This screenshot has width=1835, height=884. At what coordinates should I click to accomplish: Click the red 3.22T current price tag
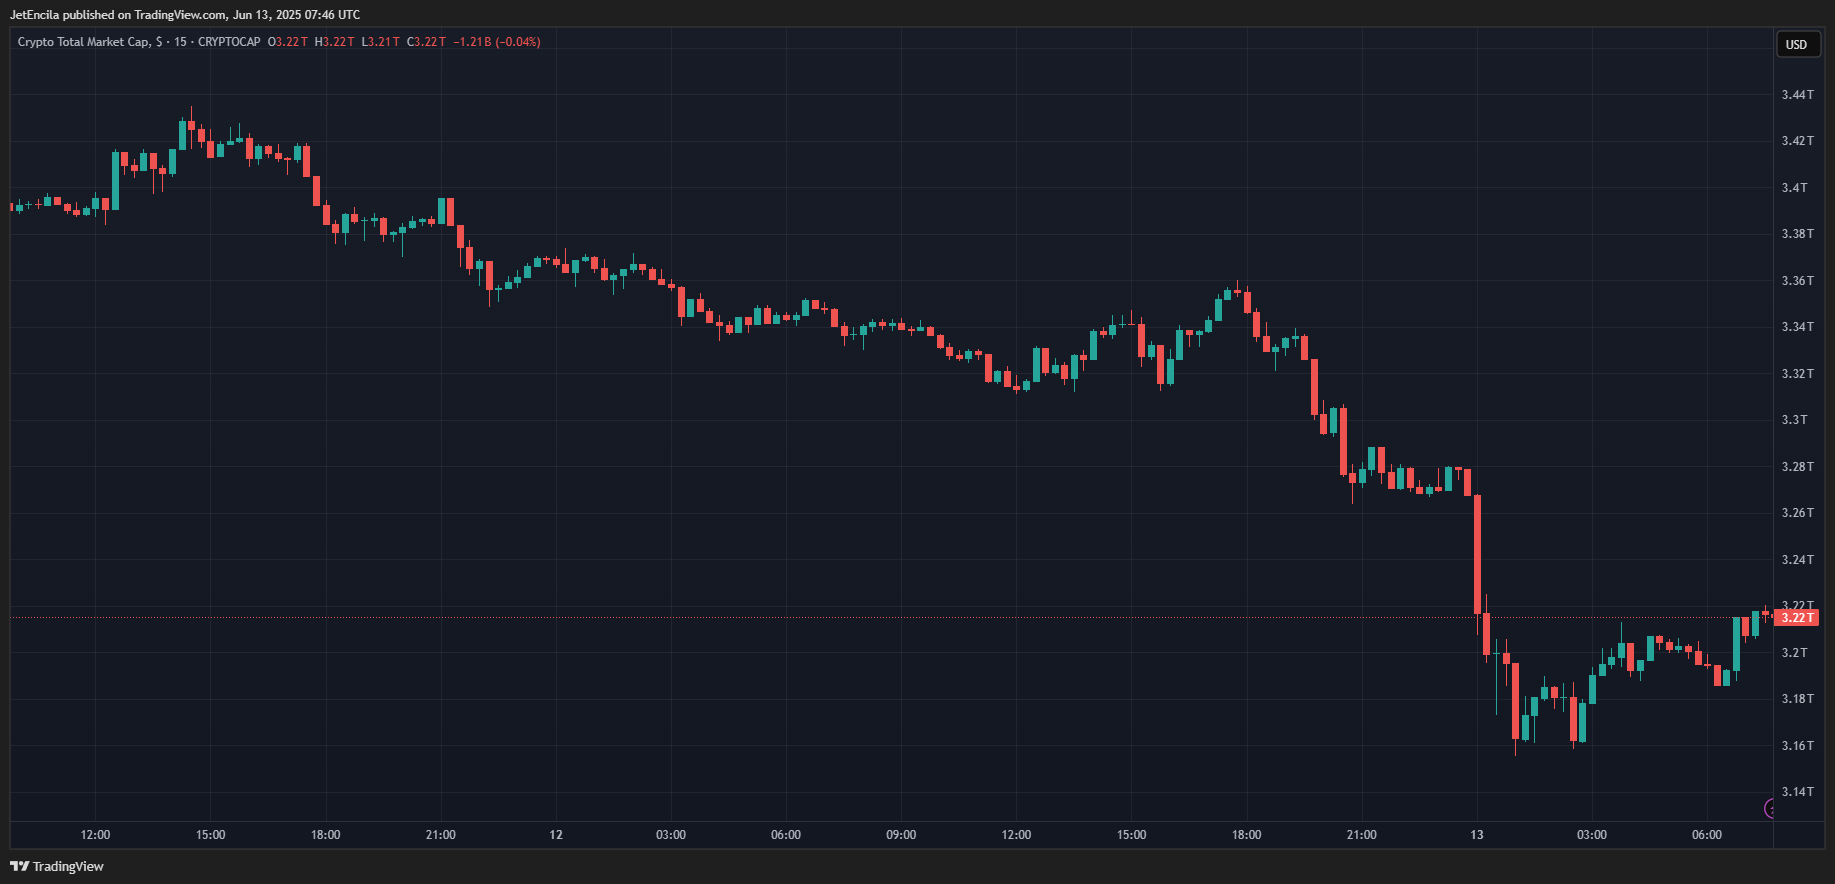click(1797, 618)
